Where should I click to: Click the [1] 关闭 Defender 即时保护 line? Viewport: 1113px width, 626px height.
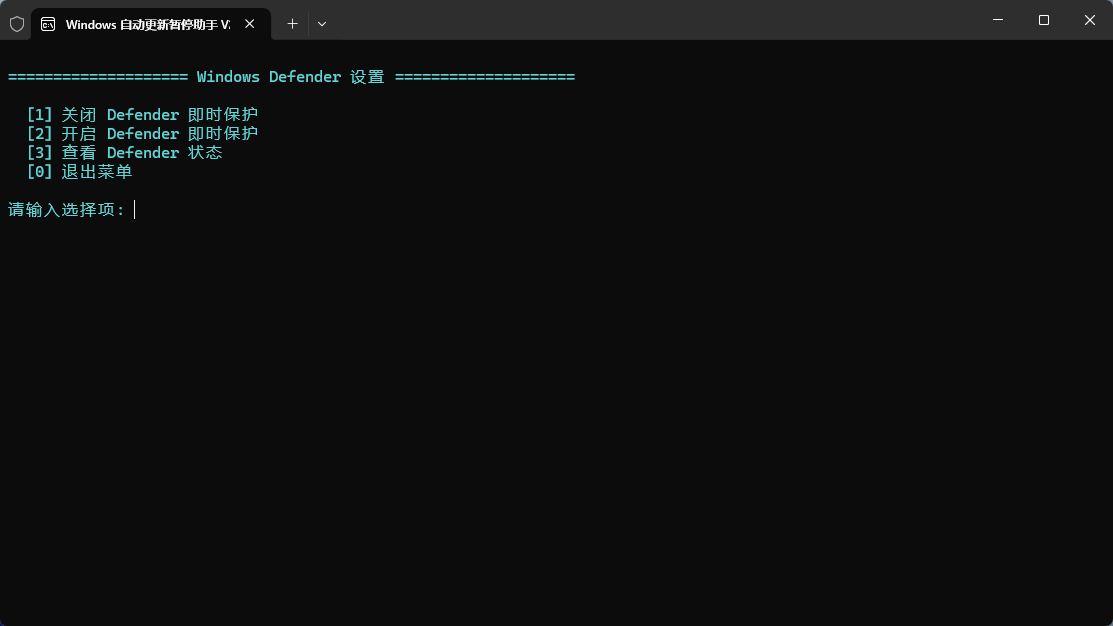[142, 115]
